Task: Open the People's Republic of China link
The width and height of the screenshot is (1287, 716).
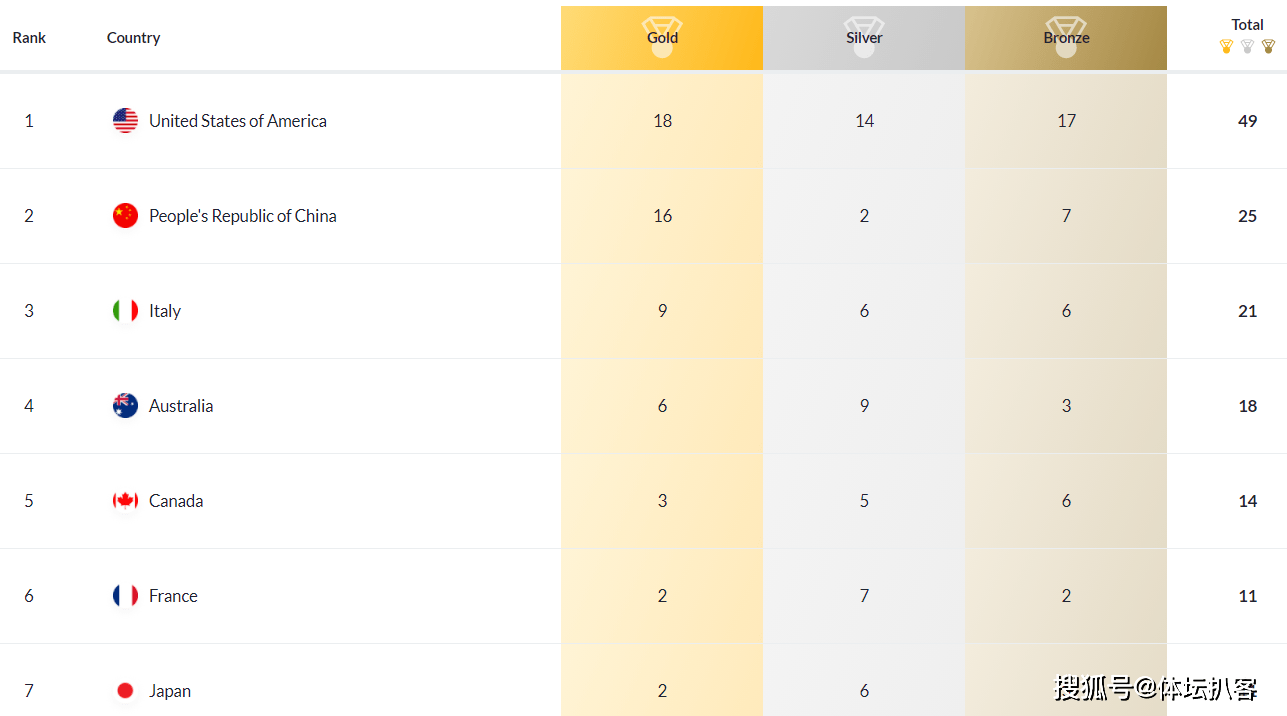Action: point(242,216)
